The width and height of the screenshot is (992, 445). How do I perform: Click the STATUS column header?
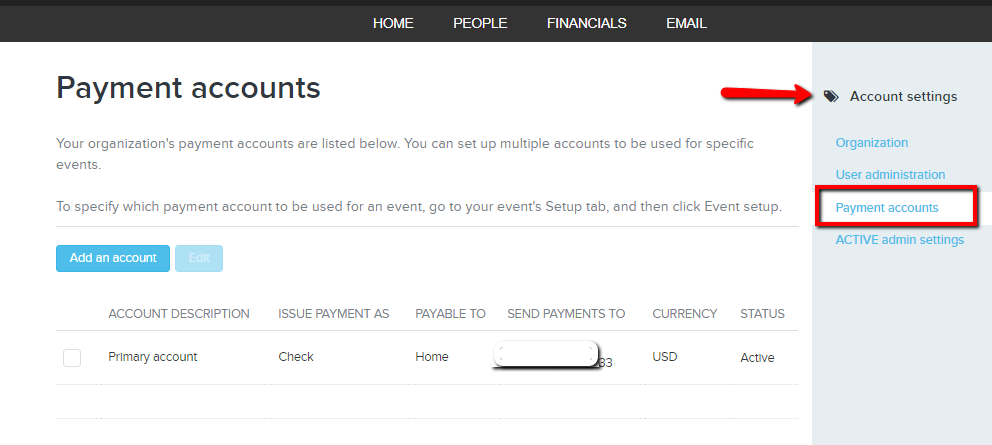point(762,314)
